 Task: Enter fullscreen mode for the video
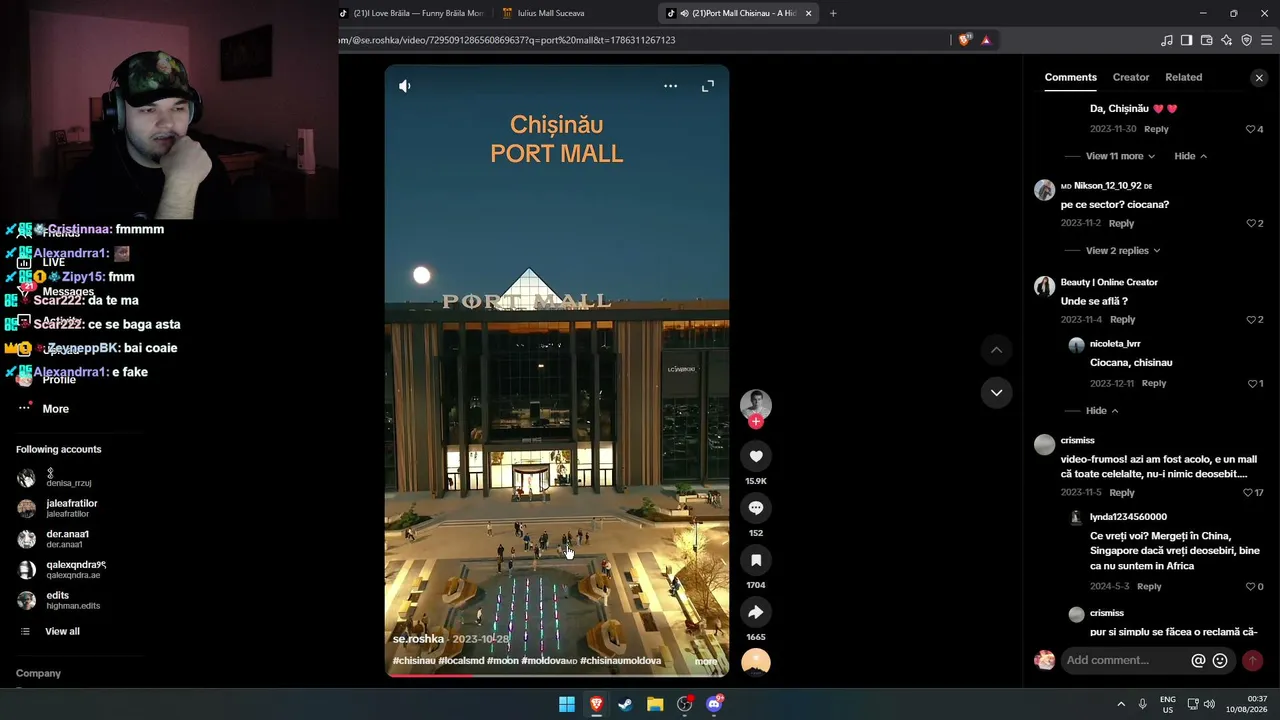708,86
